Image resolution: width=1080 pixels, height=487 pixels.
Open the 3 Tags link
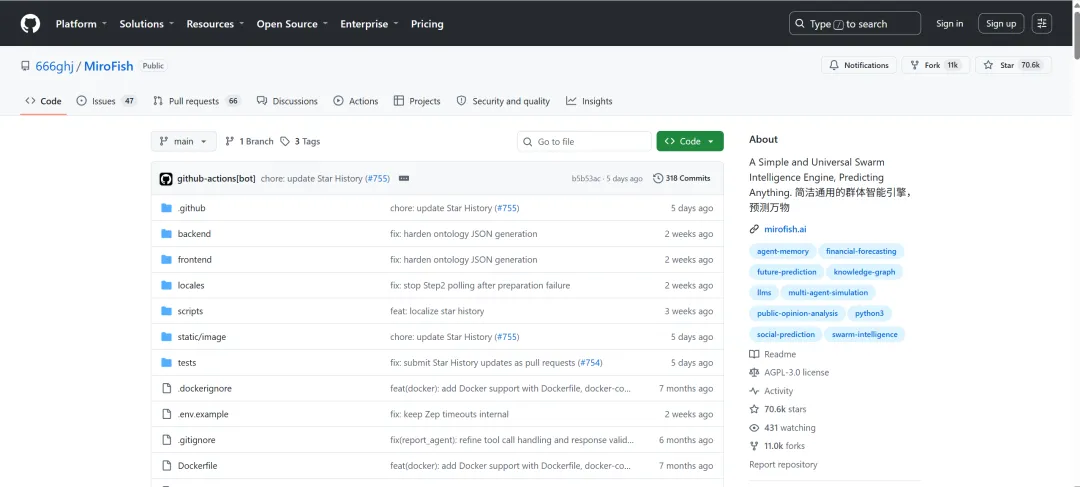tap(300, 141)
